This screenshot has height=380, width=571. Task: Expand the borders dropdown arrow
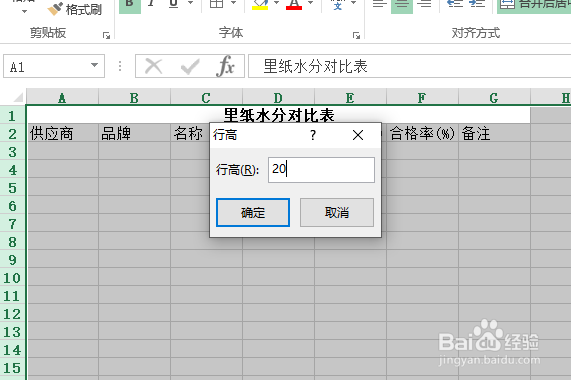coord(234,4)
